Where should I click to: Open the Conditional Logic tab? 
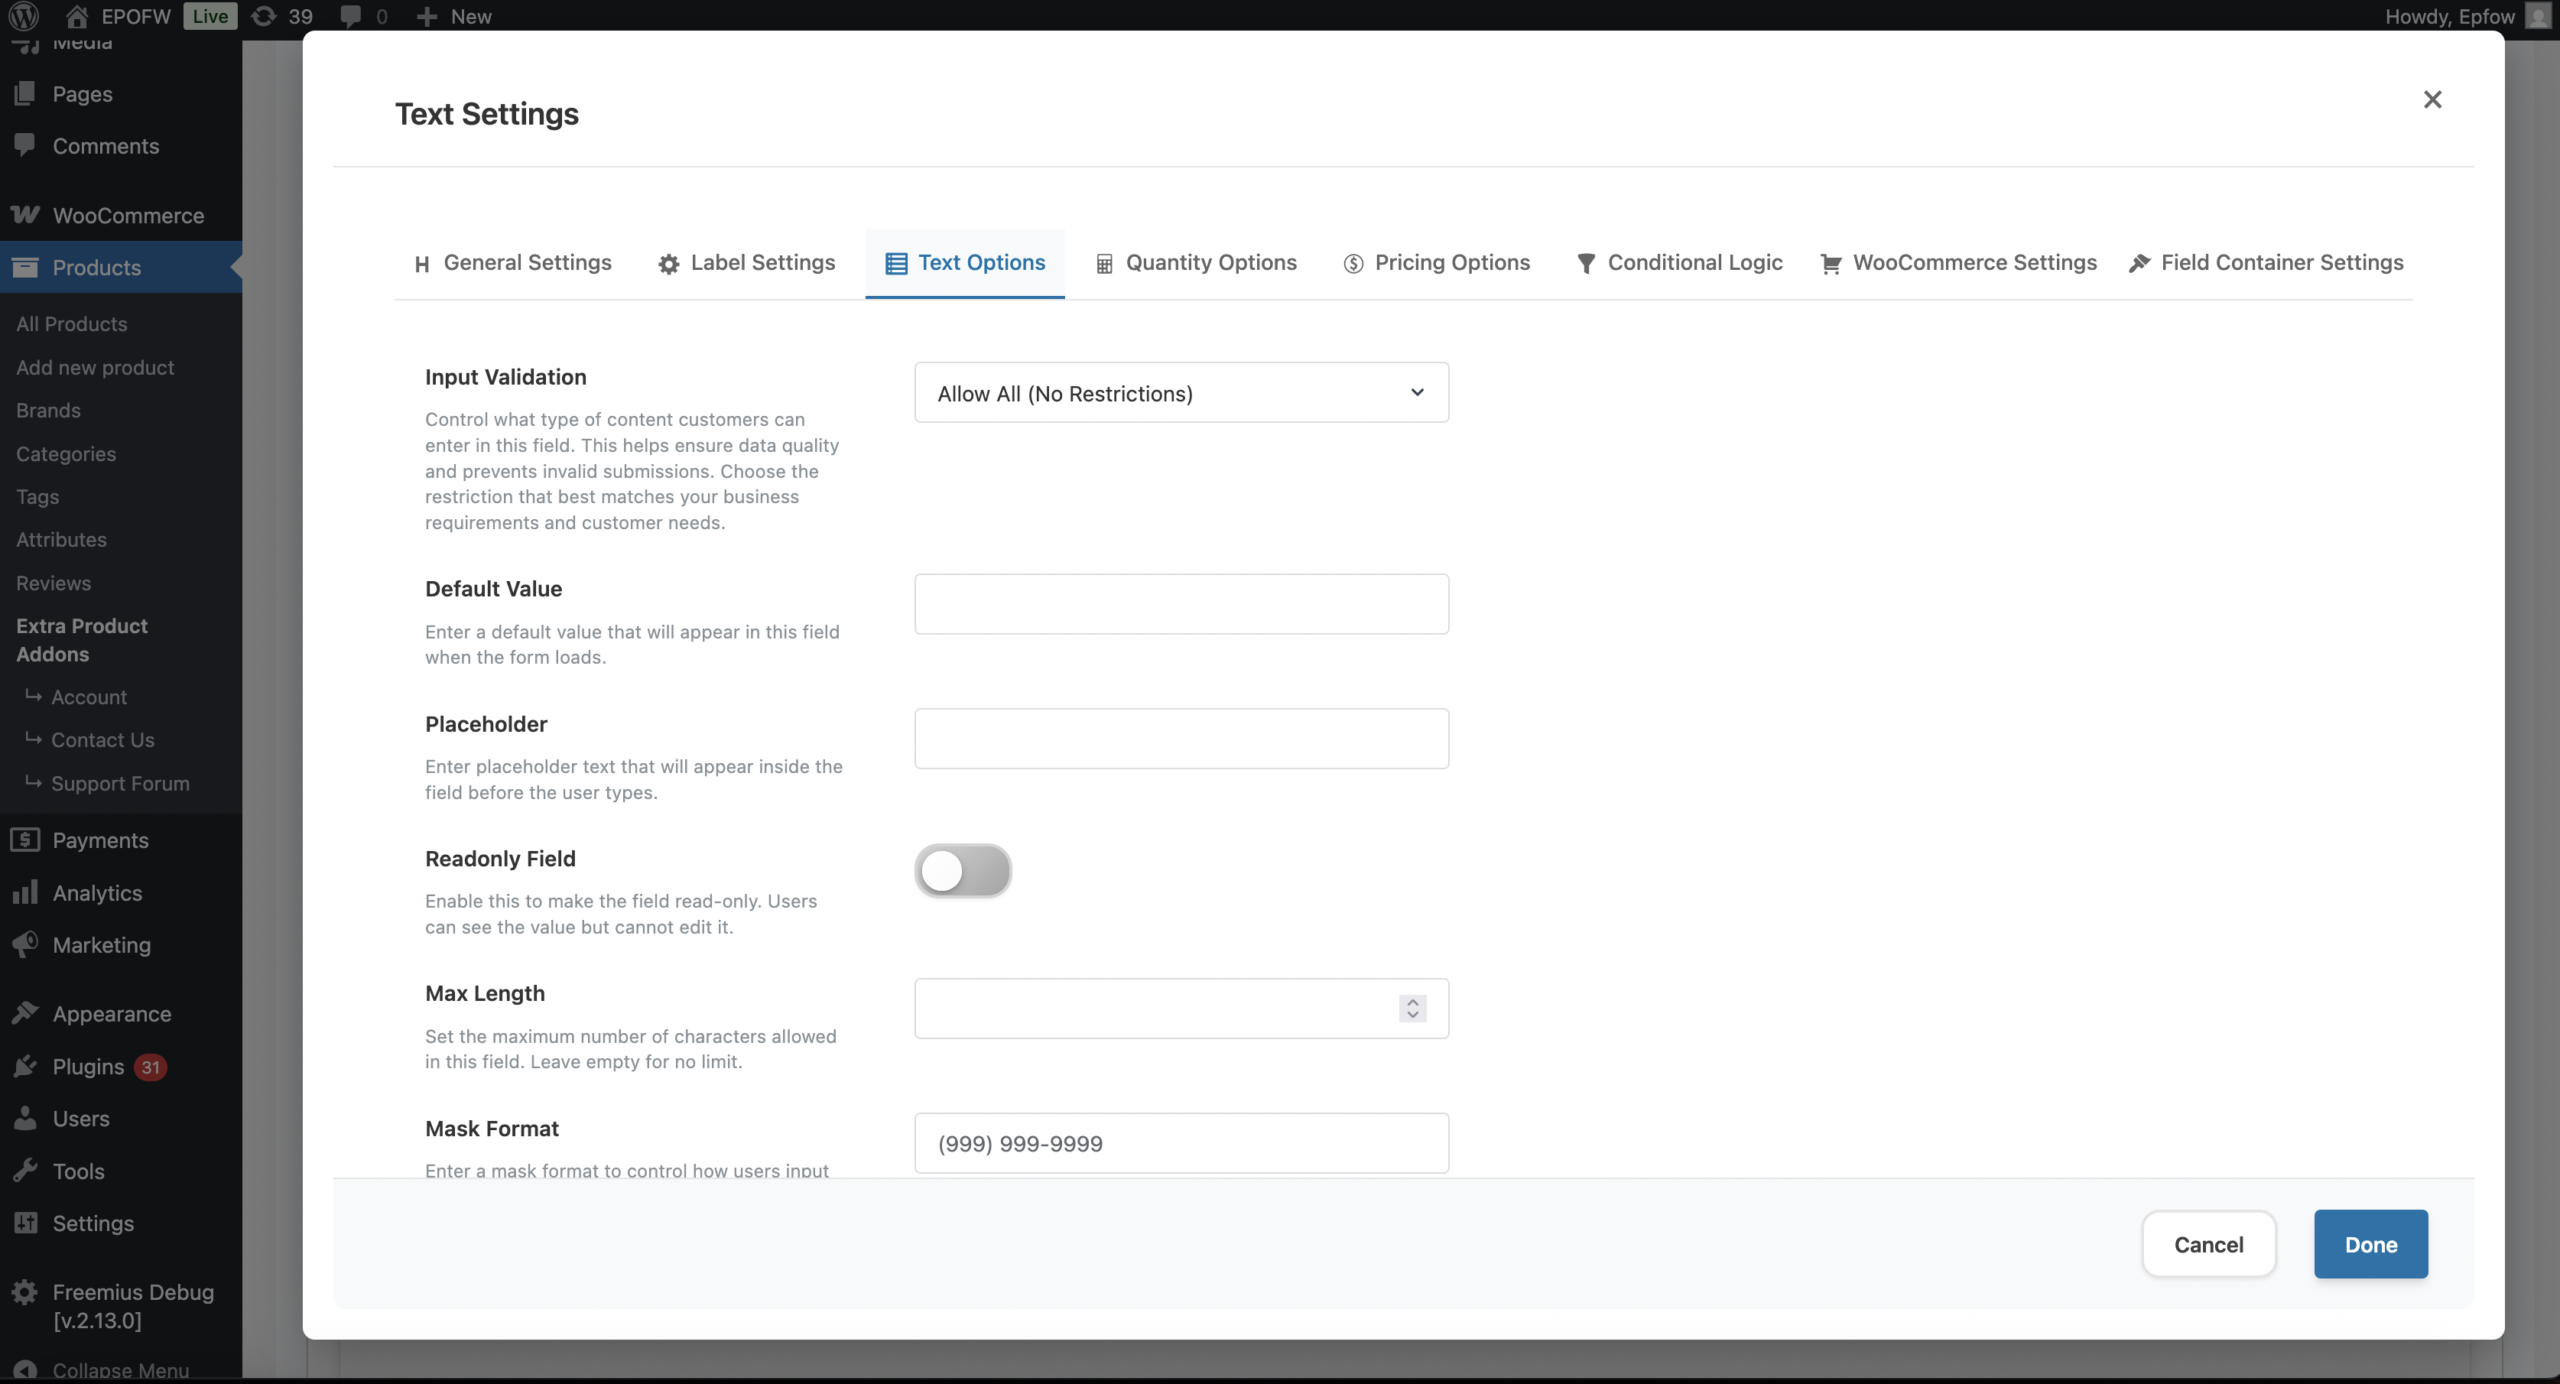(1678, 263)
